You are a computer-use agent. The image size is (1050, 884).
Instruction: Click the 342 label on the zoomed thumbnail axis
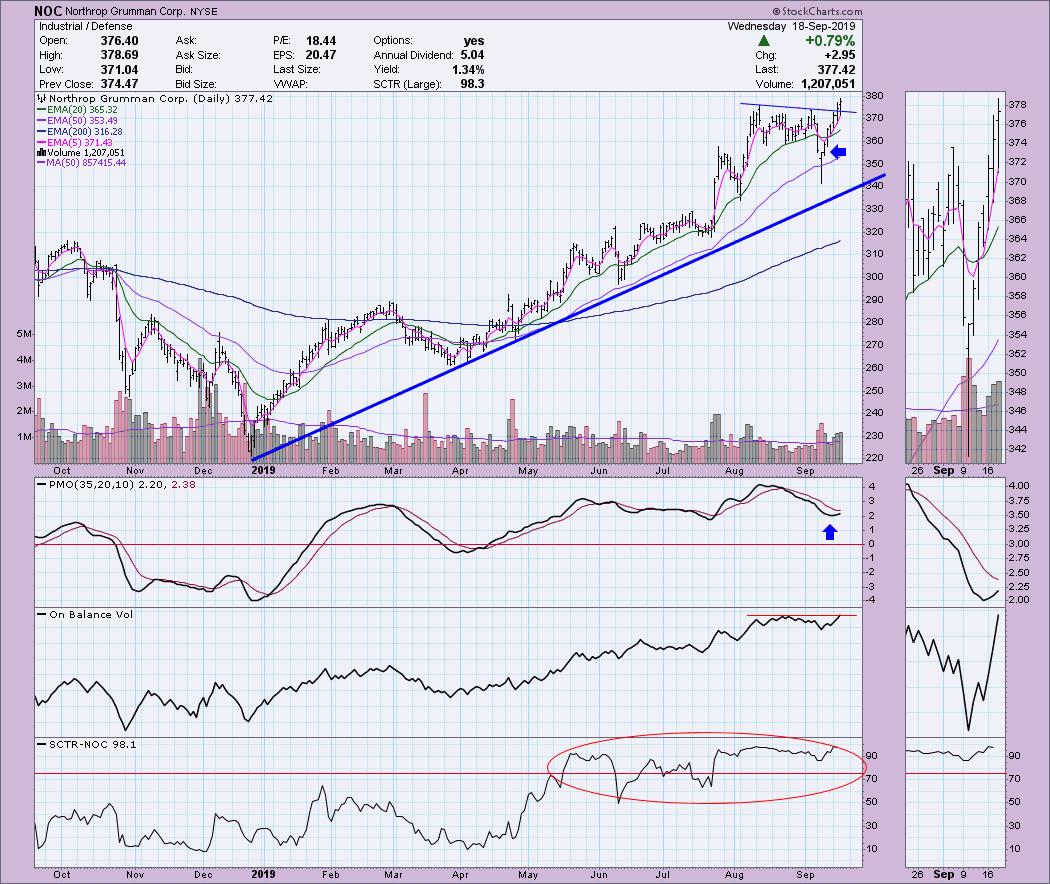[1017, 449]
